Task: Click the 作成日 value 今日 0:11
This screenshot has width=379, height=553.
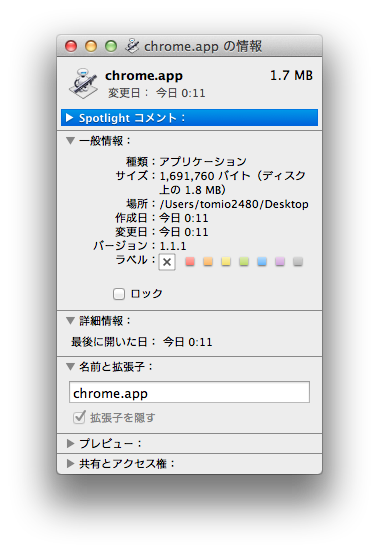Action: (x=184, y=218)
